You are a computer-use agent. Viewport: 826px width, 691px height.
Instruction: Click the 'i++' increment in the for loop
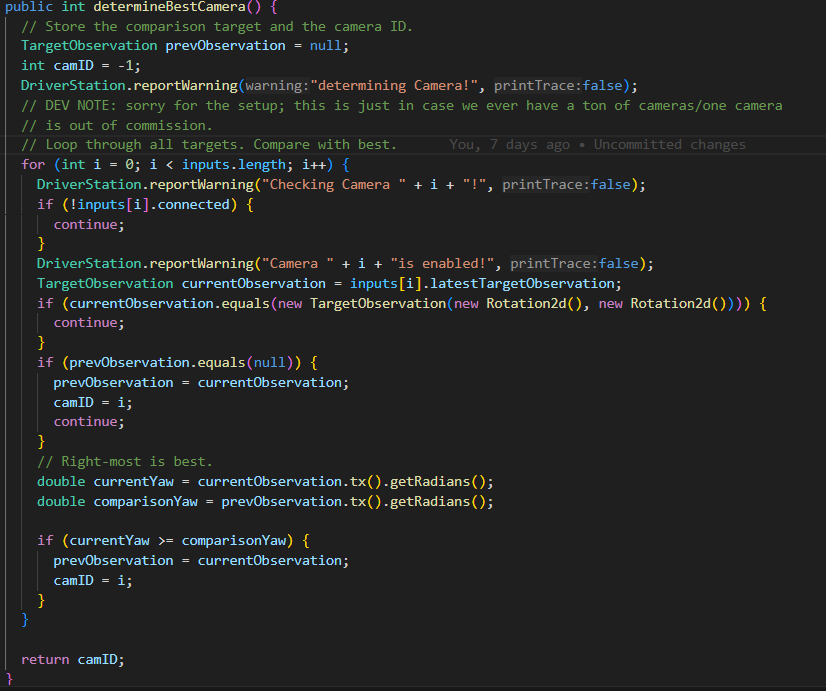(x=314, y=165)
